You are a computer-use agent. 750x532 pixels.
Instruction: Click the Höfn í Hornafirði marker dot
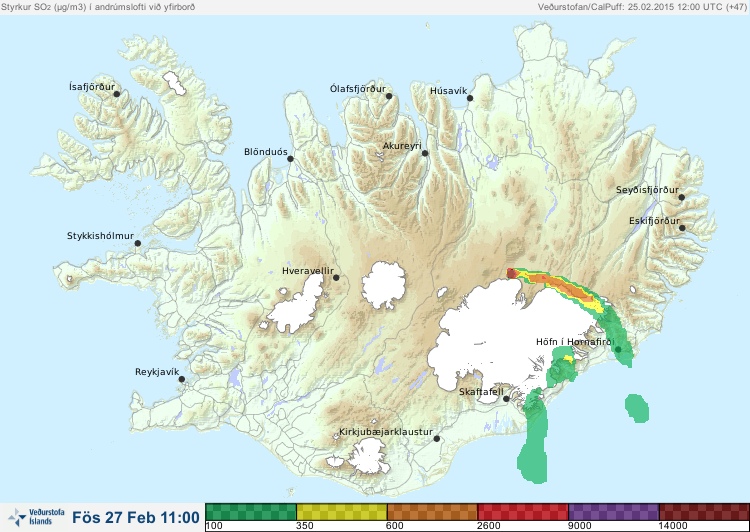coord(618,350)
